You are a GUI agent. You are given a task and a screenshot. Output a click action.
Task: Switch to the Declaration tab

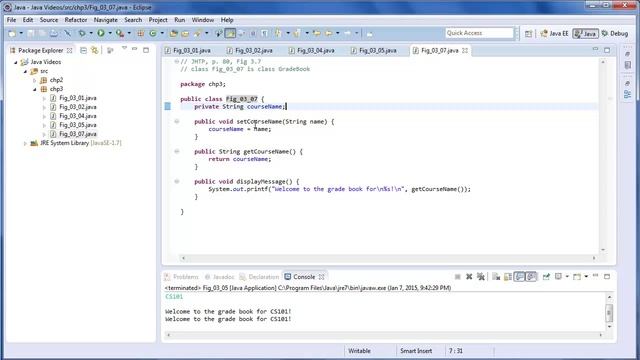[x=260, y=277]
